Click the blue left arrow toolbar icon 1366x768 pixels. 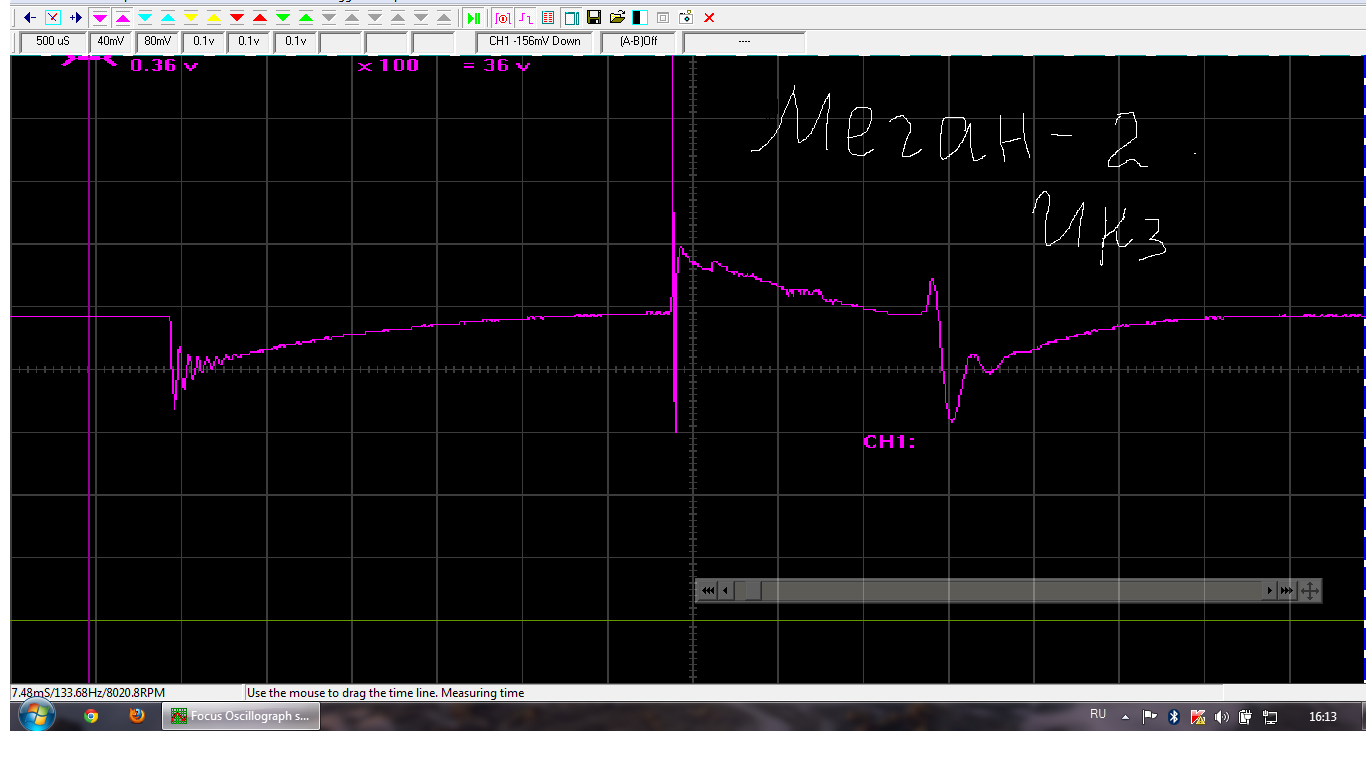30,18
